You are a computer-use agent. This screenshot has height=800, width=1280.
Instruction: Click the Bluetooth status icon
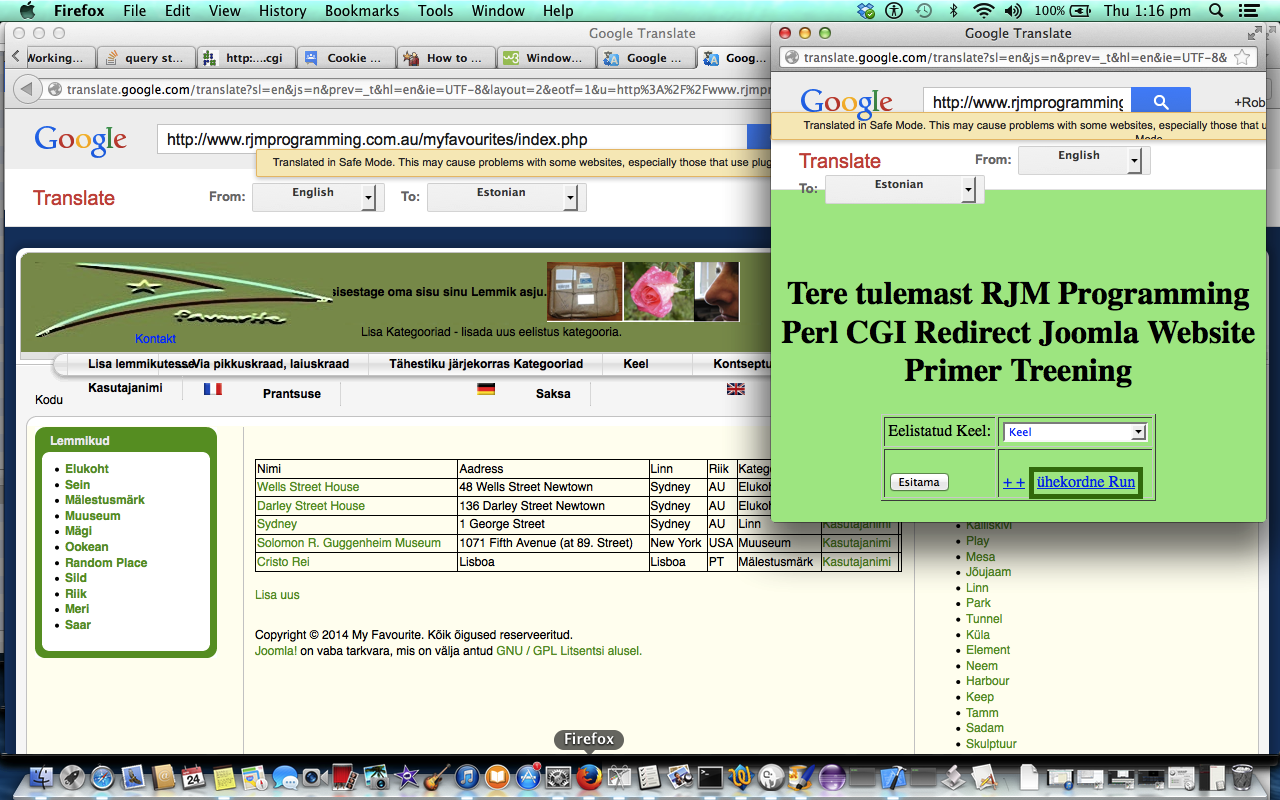pos(954,11)
